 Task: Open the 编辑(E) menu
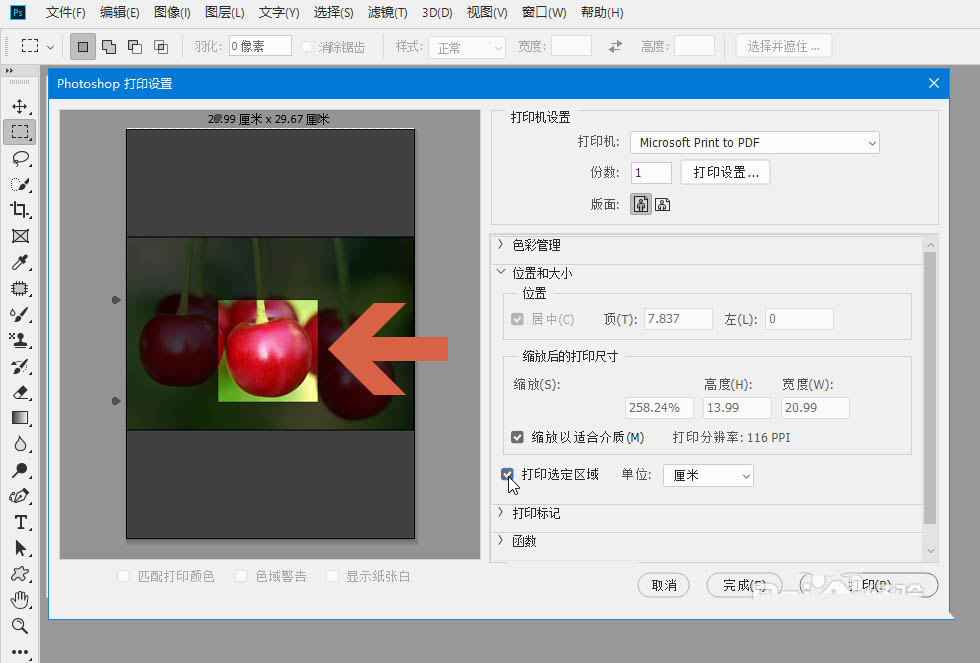(119, 12)
